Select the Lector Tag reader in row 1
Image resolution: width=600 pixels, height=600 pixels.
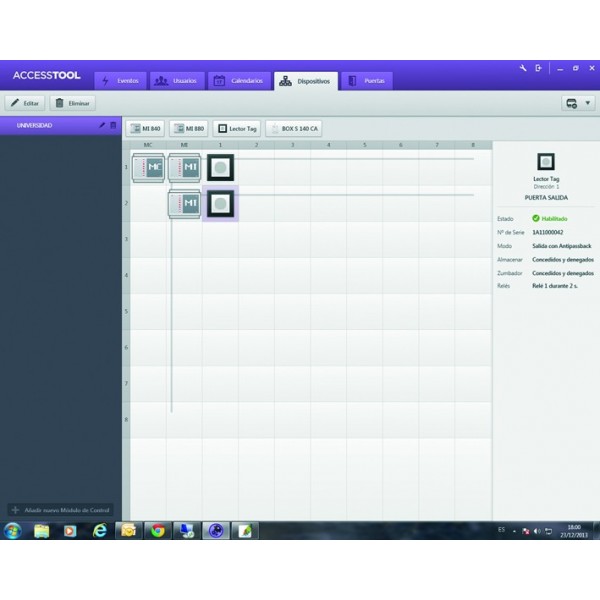pyautogui.click(x=220, y=167)
